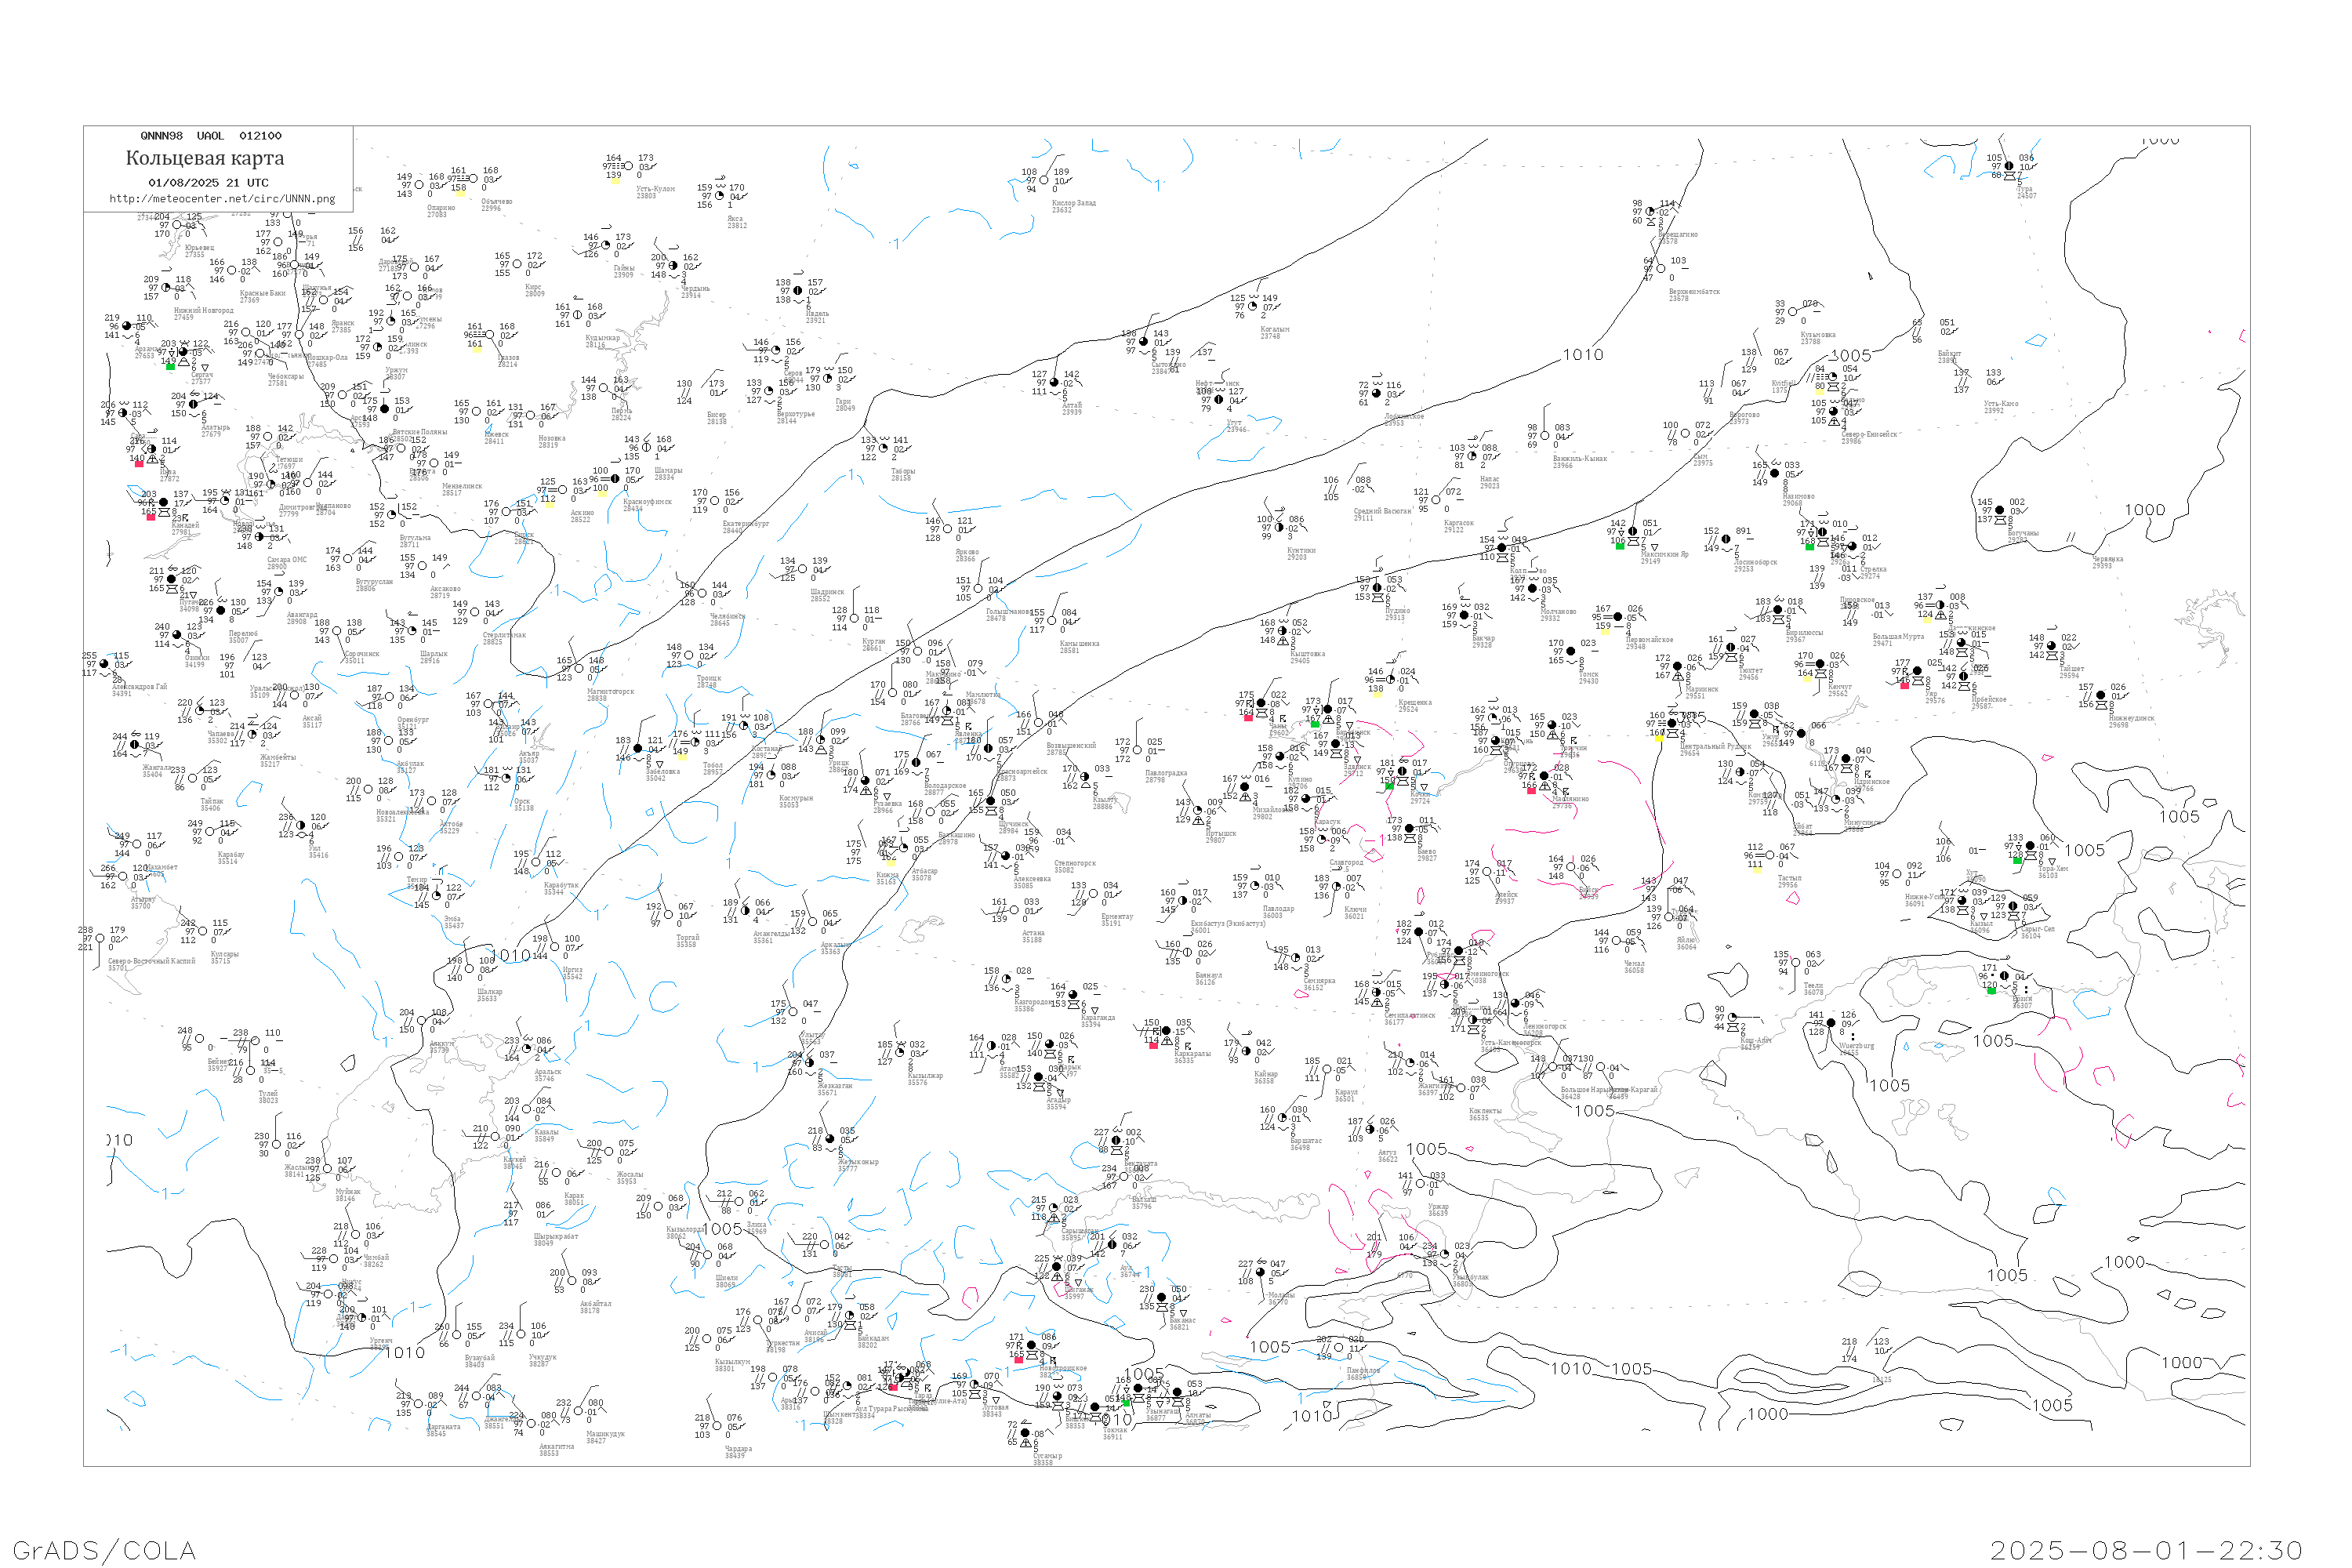Click the Гайны station quarter-filled circle

(x=606, y=245)
